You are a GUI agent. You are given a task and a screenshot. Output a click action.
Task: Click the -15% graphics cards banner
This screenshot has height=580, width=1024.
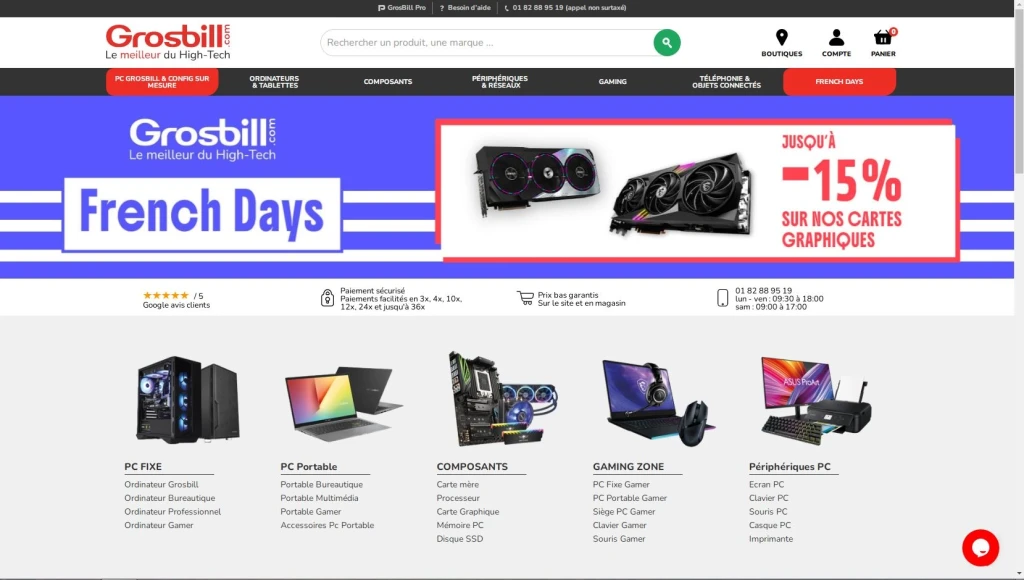[697, 190]
